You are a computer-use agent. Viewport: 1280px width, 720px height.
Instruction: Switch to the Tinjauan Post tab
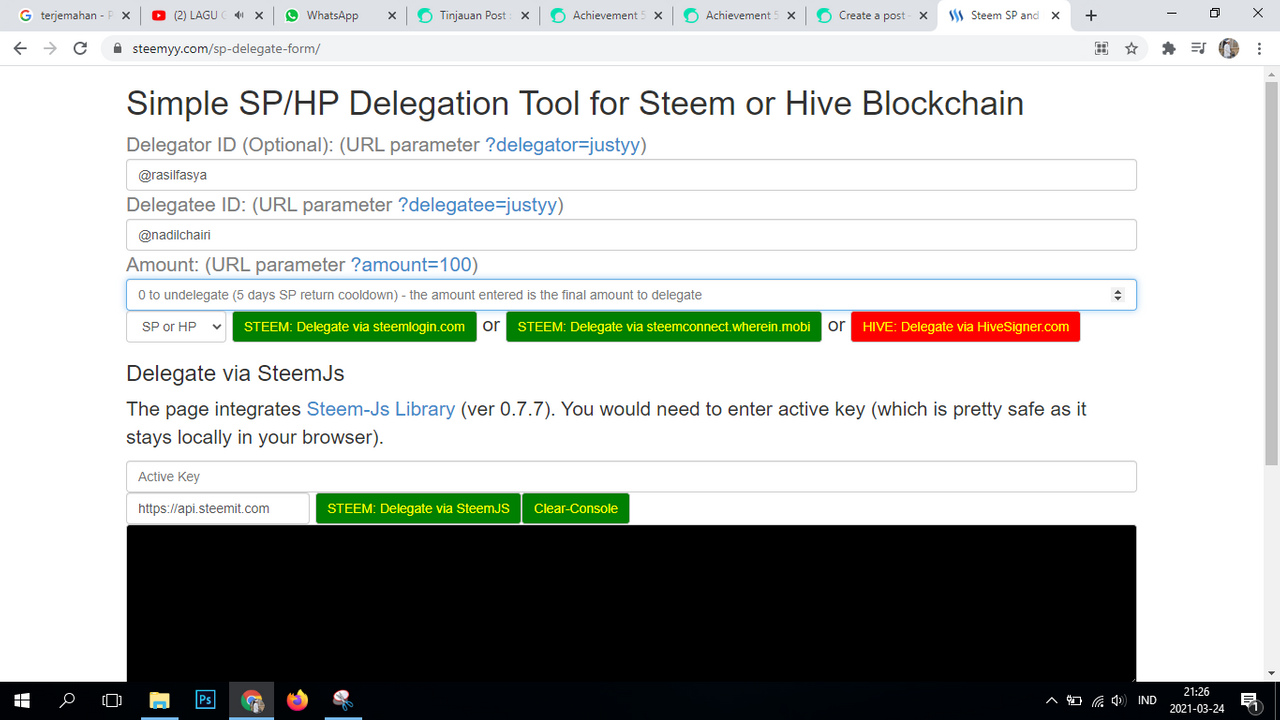[x=472, y=16]
